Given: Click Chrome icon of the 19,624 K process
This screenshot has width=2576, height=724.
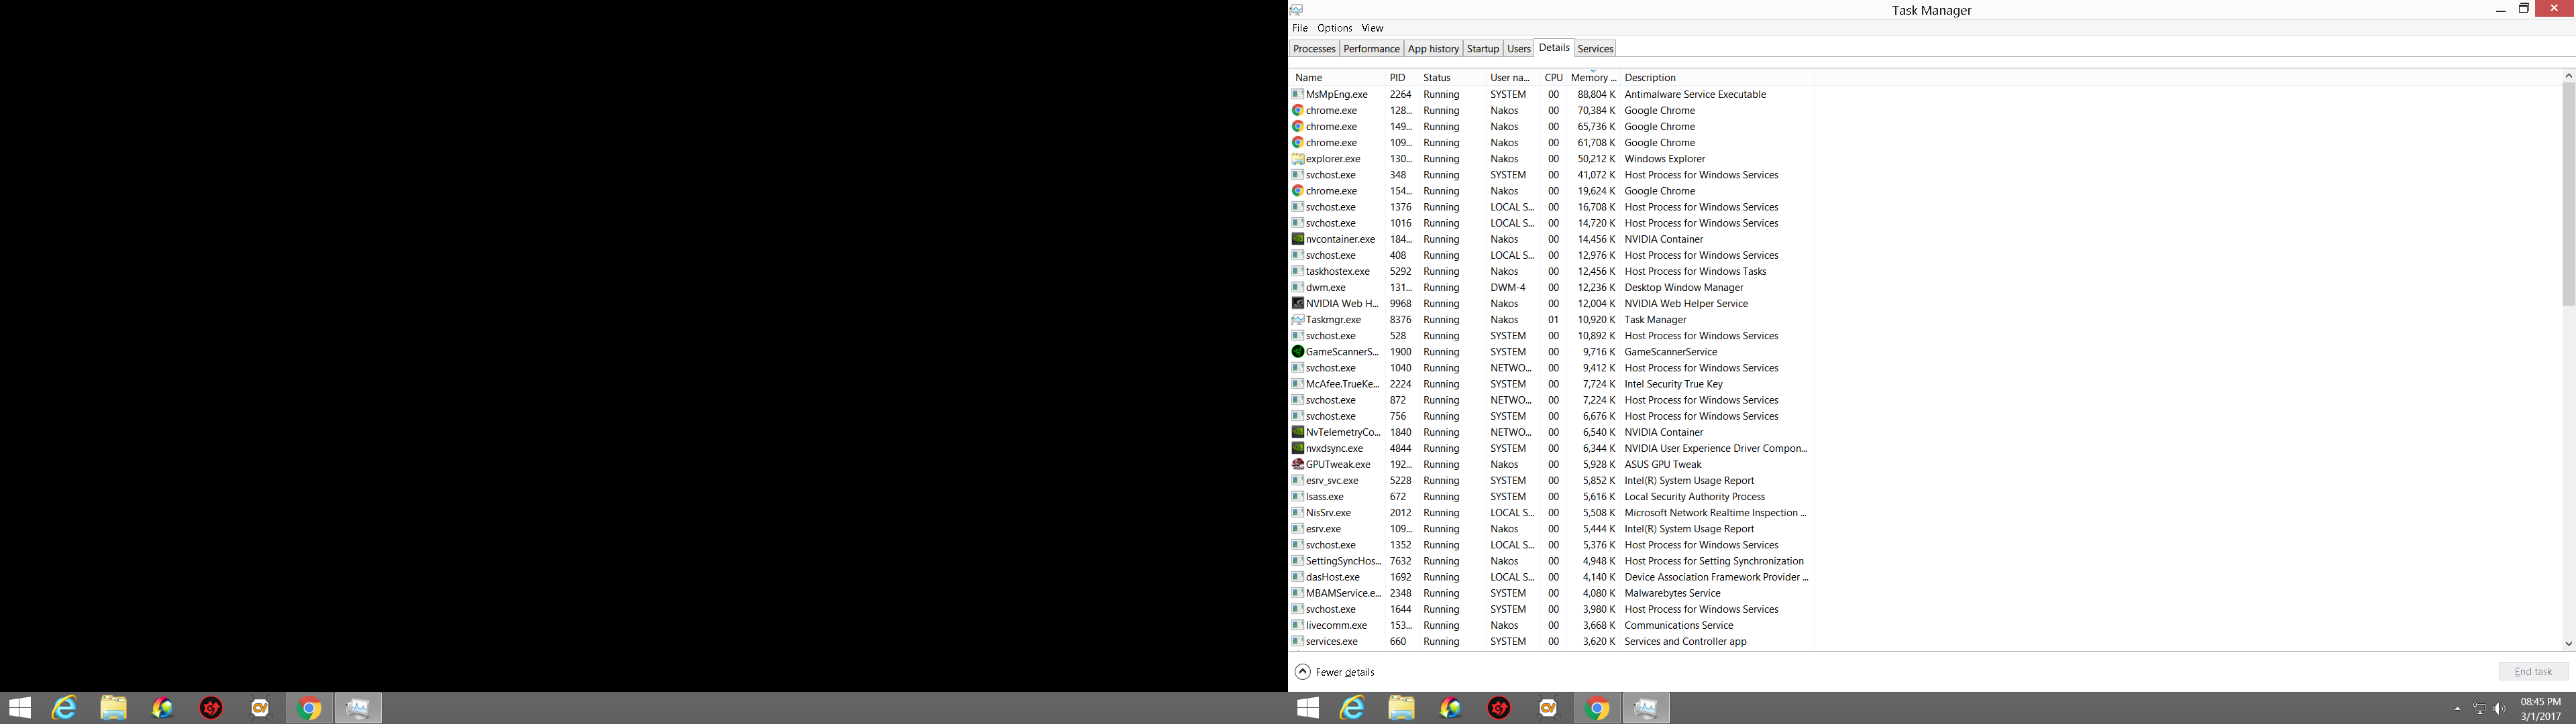Looking at the screenshot, I should coord(1297,190).
